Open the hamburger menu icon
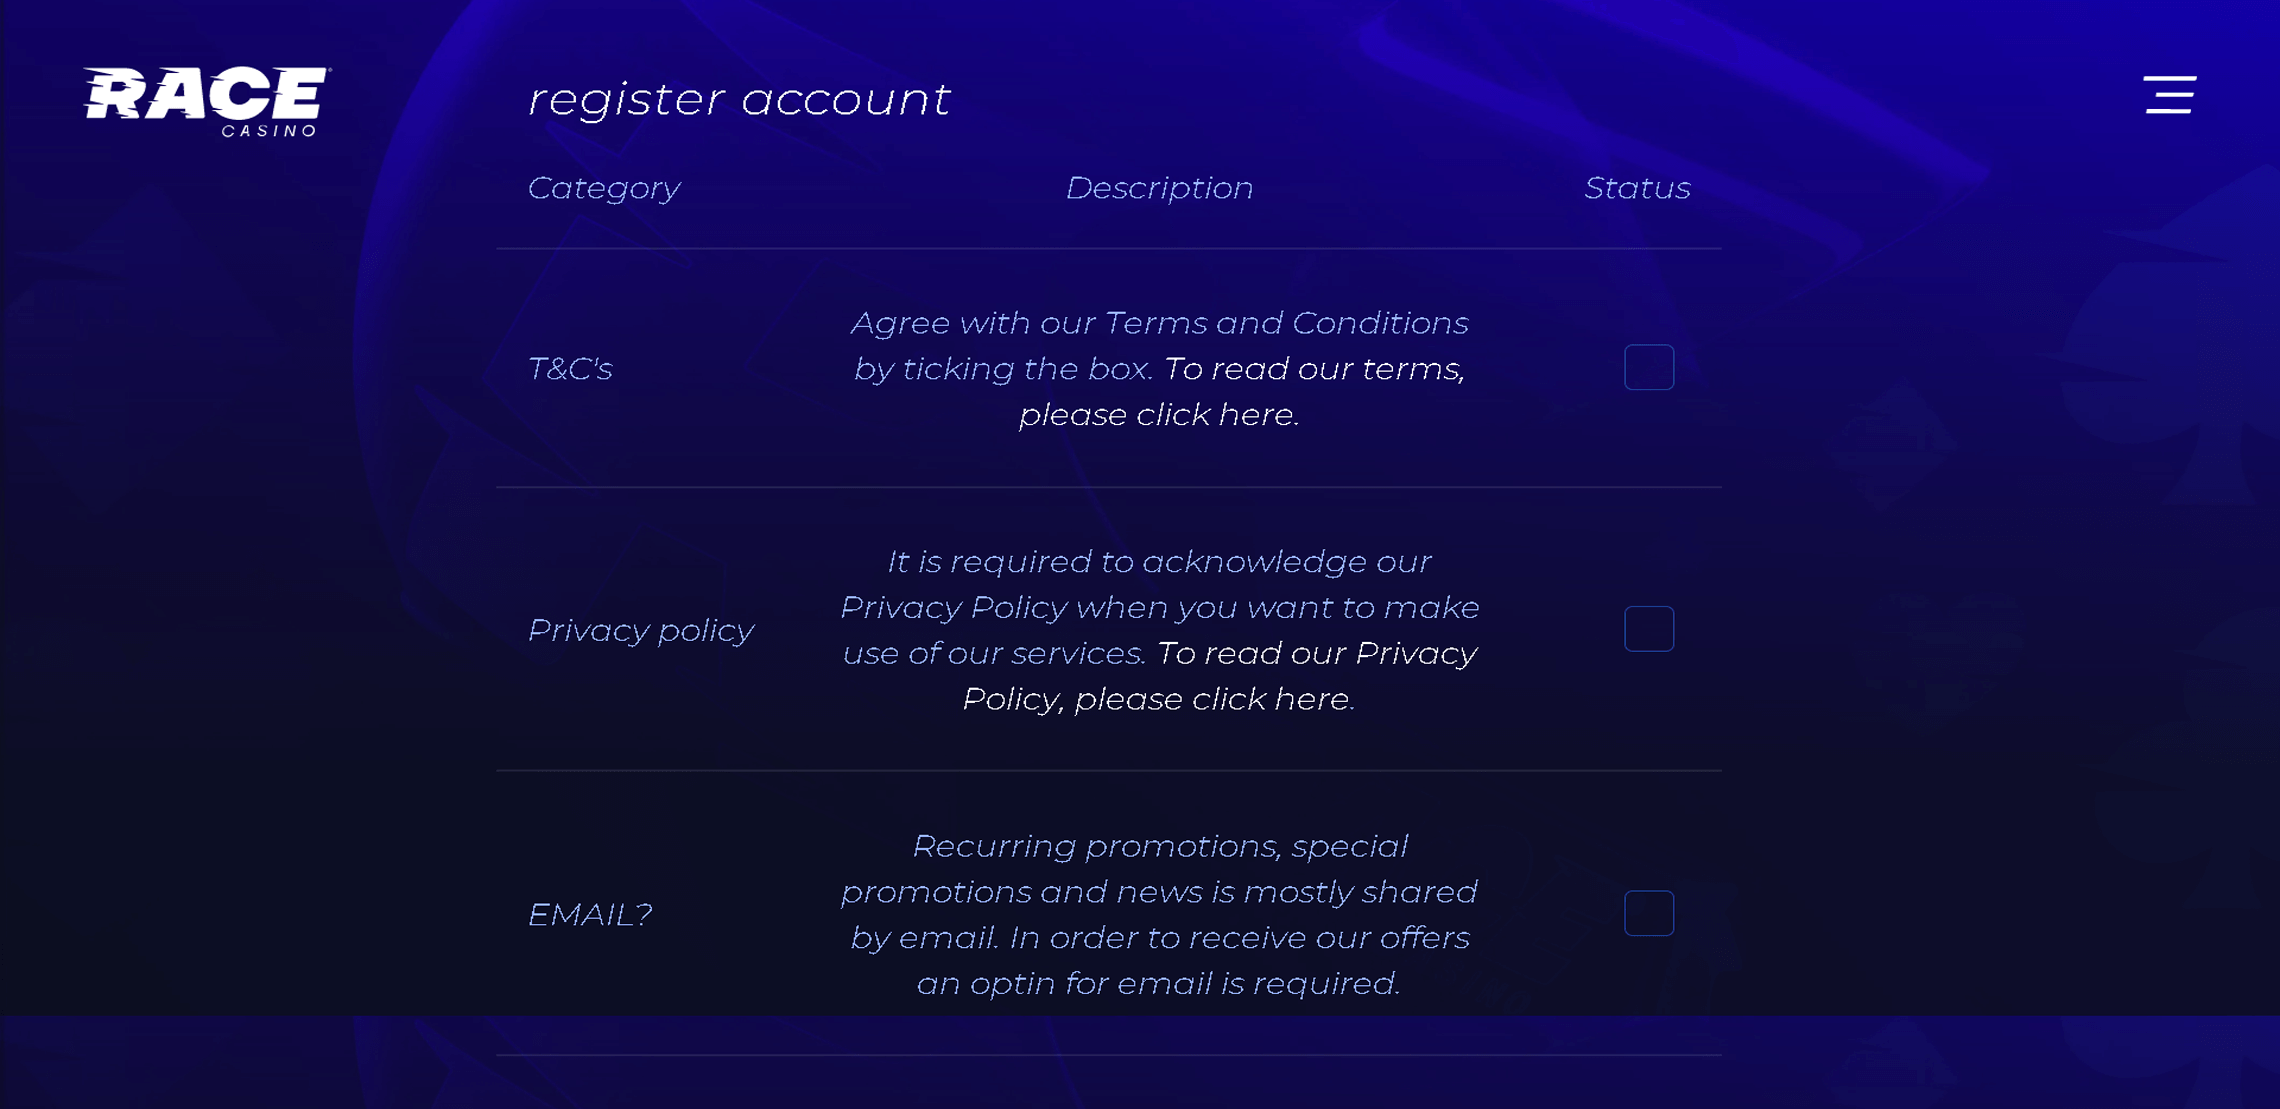 [x=2169, y=95]
